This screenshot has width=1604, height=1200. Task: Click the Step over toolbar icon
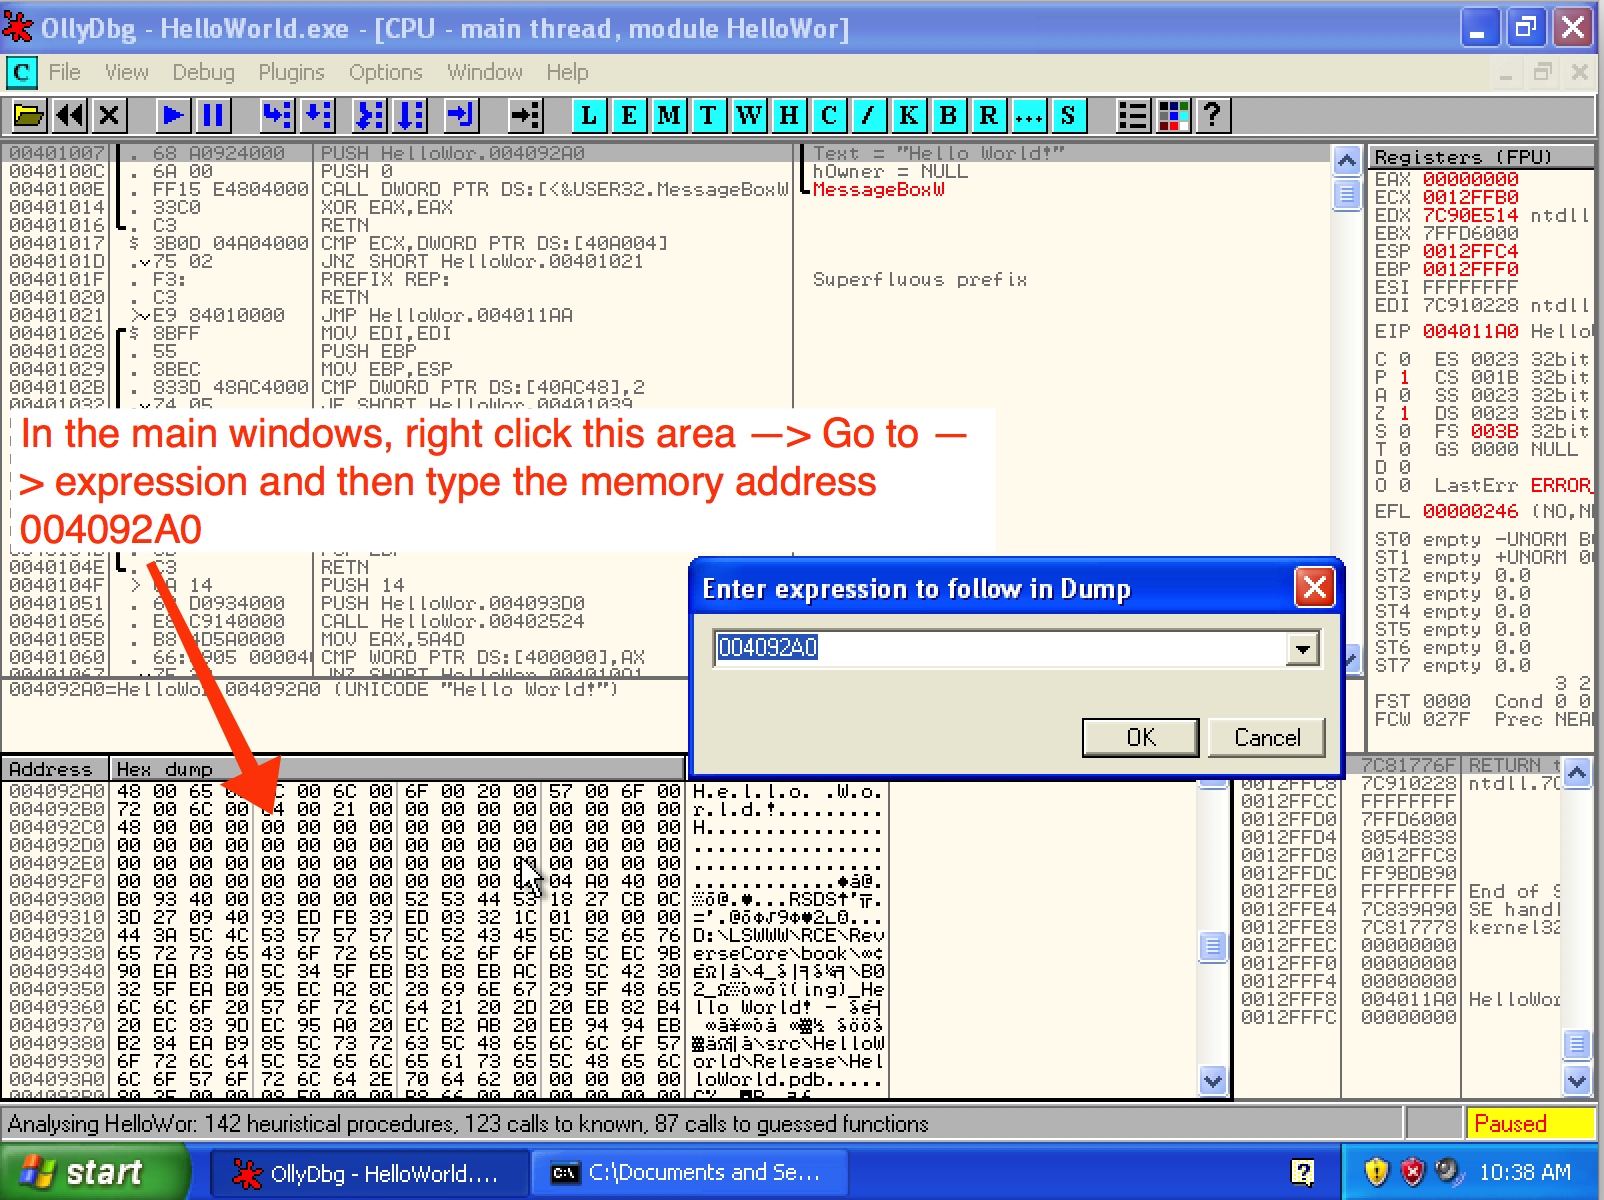point(318,116)
